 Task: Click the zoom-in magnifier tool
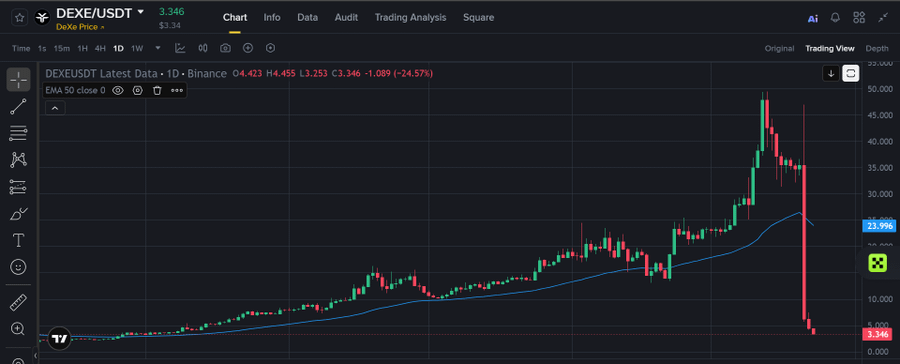click(18, 329)
